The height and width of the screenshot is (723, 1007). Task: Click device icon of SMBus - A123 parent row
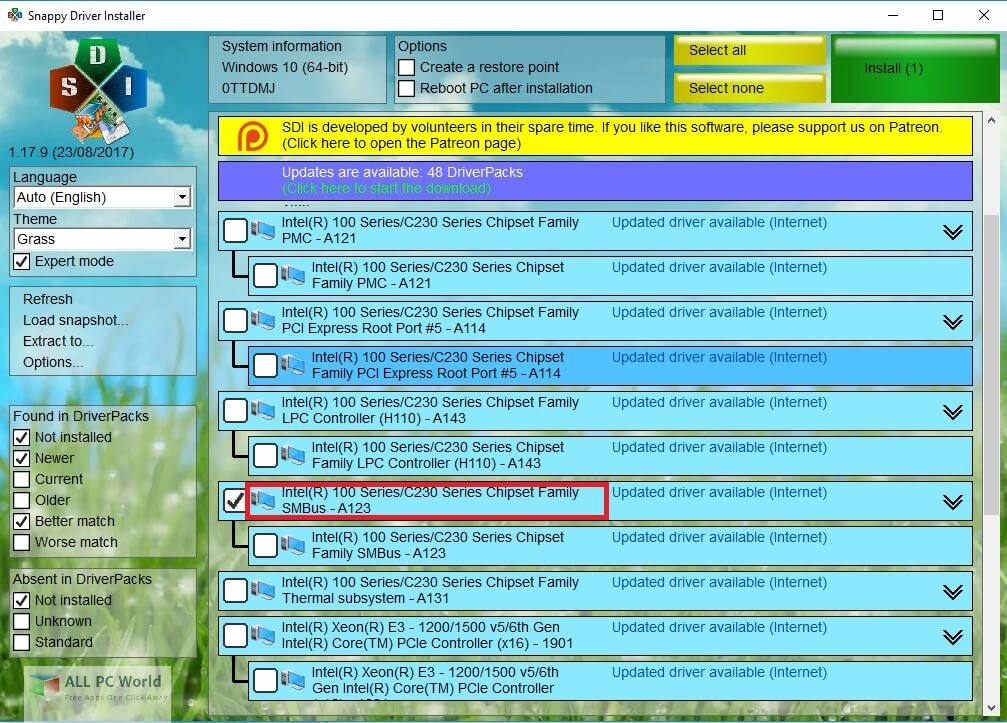263,500
